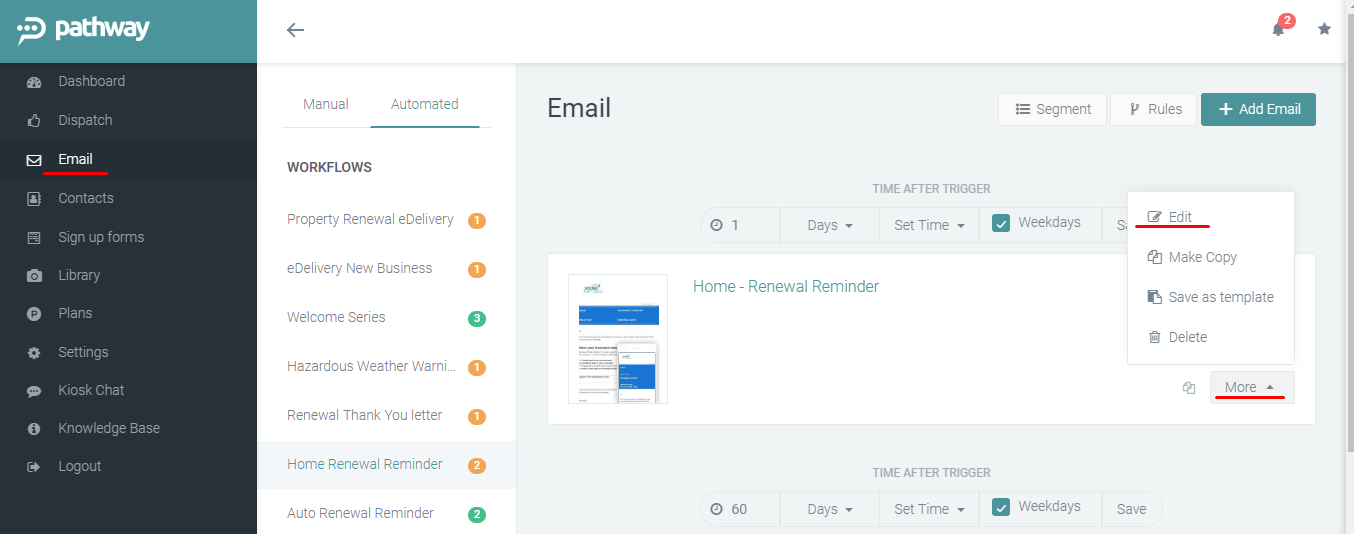This screenshot has width=1354, height=534.
Task: Switch to the Manual tab
Action: [326, 104]
